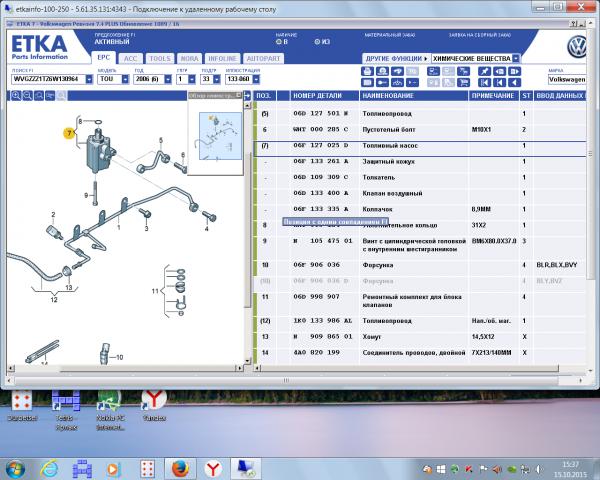The width and height of the screenshot is (600, 480).
Task: Click the blue icon right of print icon
Action: point(382,71)
